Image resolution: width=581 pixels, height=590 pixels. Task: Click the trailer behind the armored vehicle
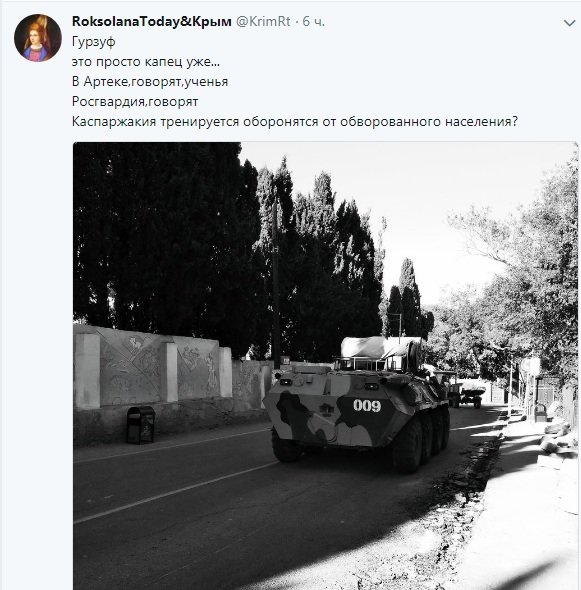coord(470,396)
